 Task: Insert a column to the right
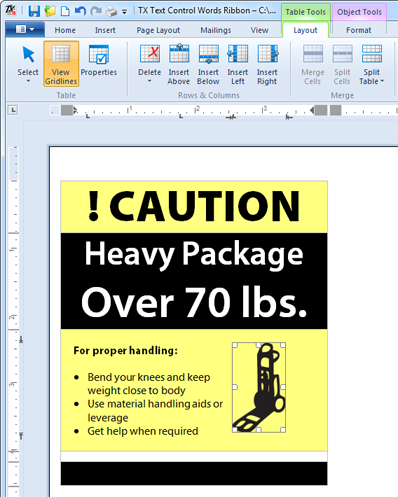click(267, 64)
